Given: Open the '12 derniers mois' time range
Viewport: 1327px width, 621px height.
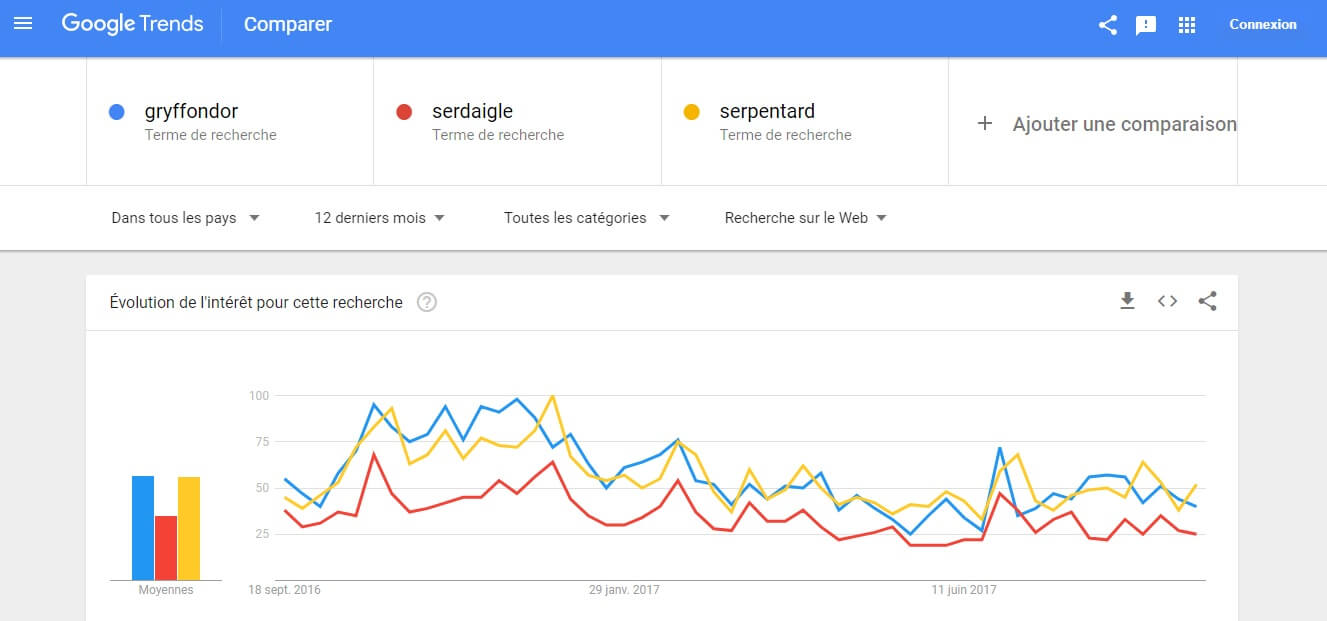Looking at the screenshot, I should 379,218.
